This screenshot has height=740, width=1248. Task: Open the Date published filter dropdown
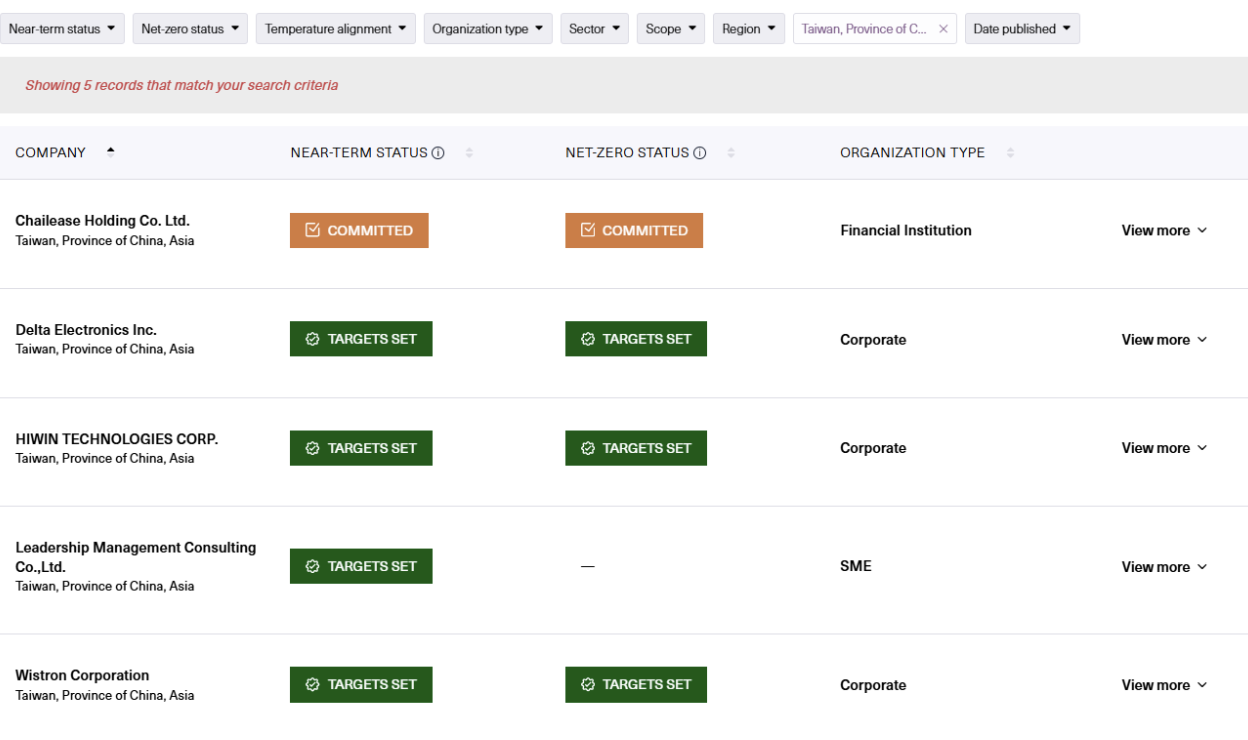pos(1022,29)
